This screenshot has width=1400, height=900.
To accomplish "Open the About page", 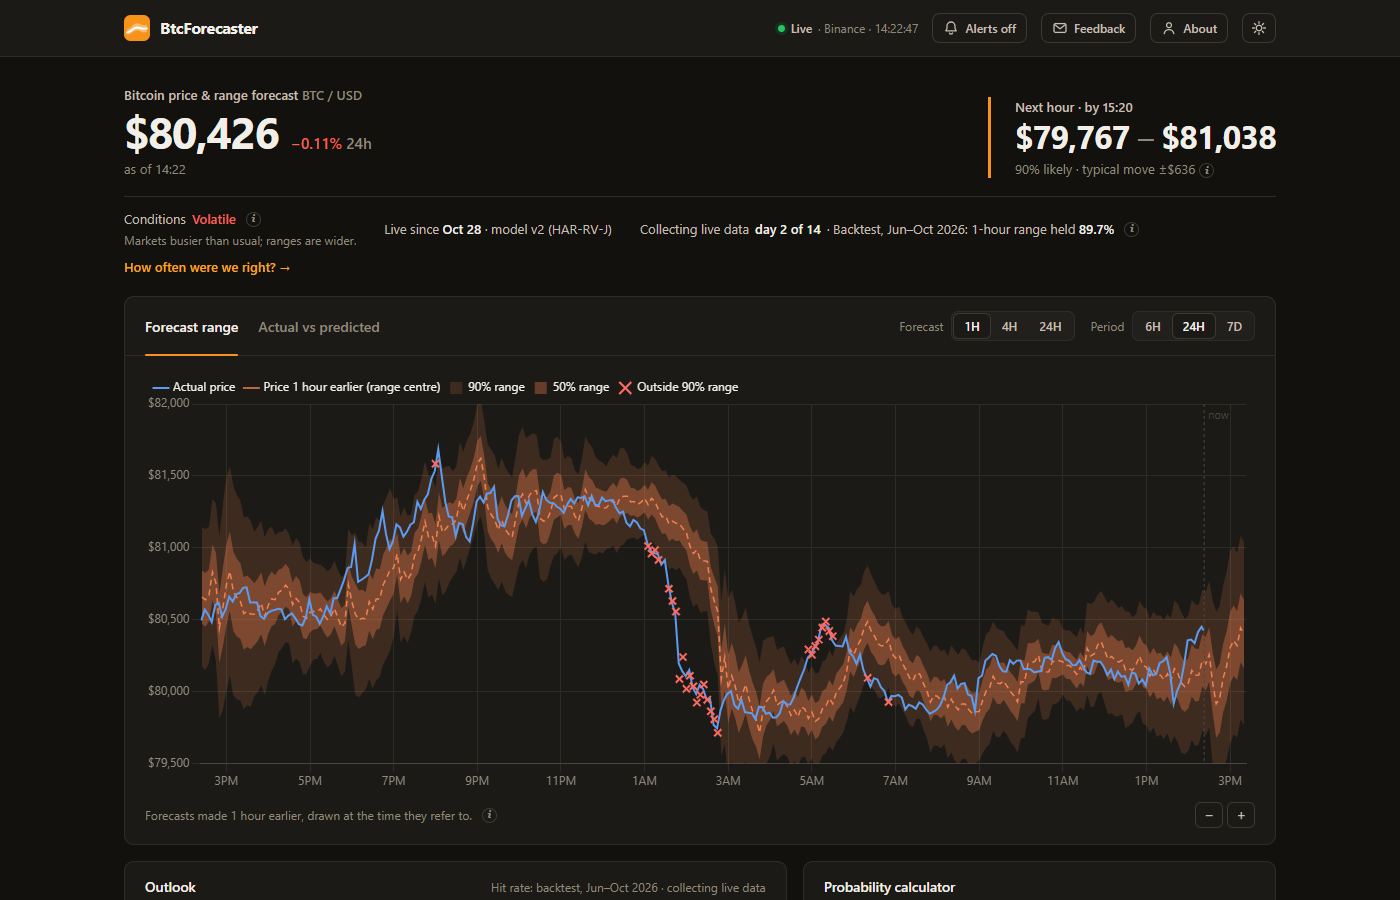I will 1189,28.
